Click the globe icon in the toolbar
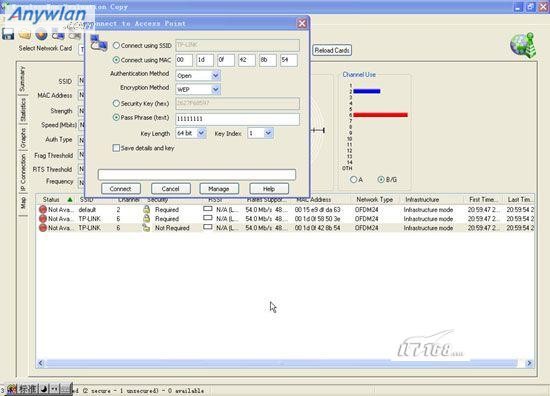 point(41,34)
